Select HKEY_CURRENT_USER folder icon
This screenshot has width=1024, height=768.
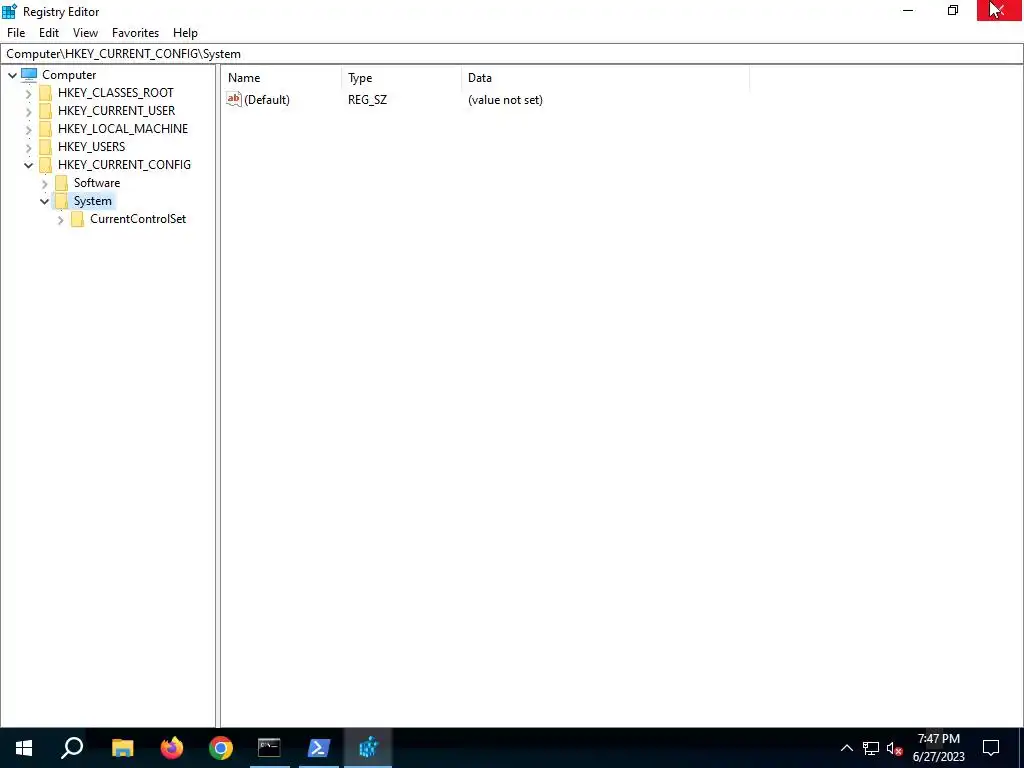46,111
